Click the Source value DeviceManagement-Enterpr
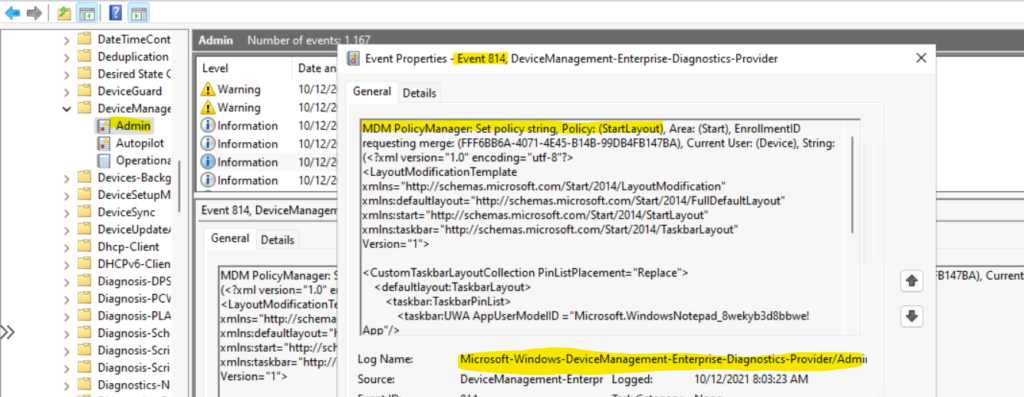This screenshot has width=1024, height=397. coord(532,379)
